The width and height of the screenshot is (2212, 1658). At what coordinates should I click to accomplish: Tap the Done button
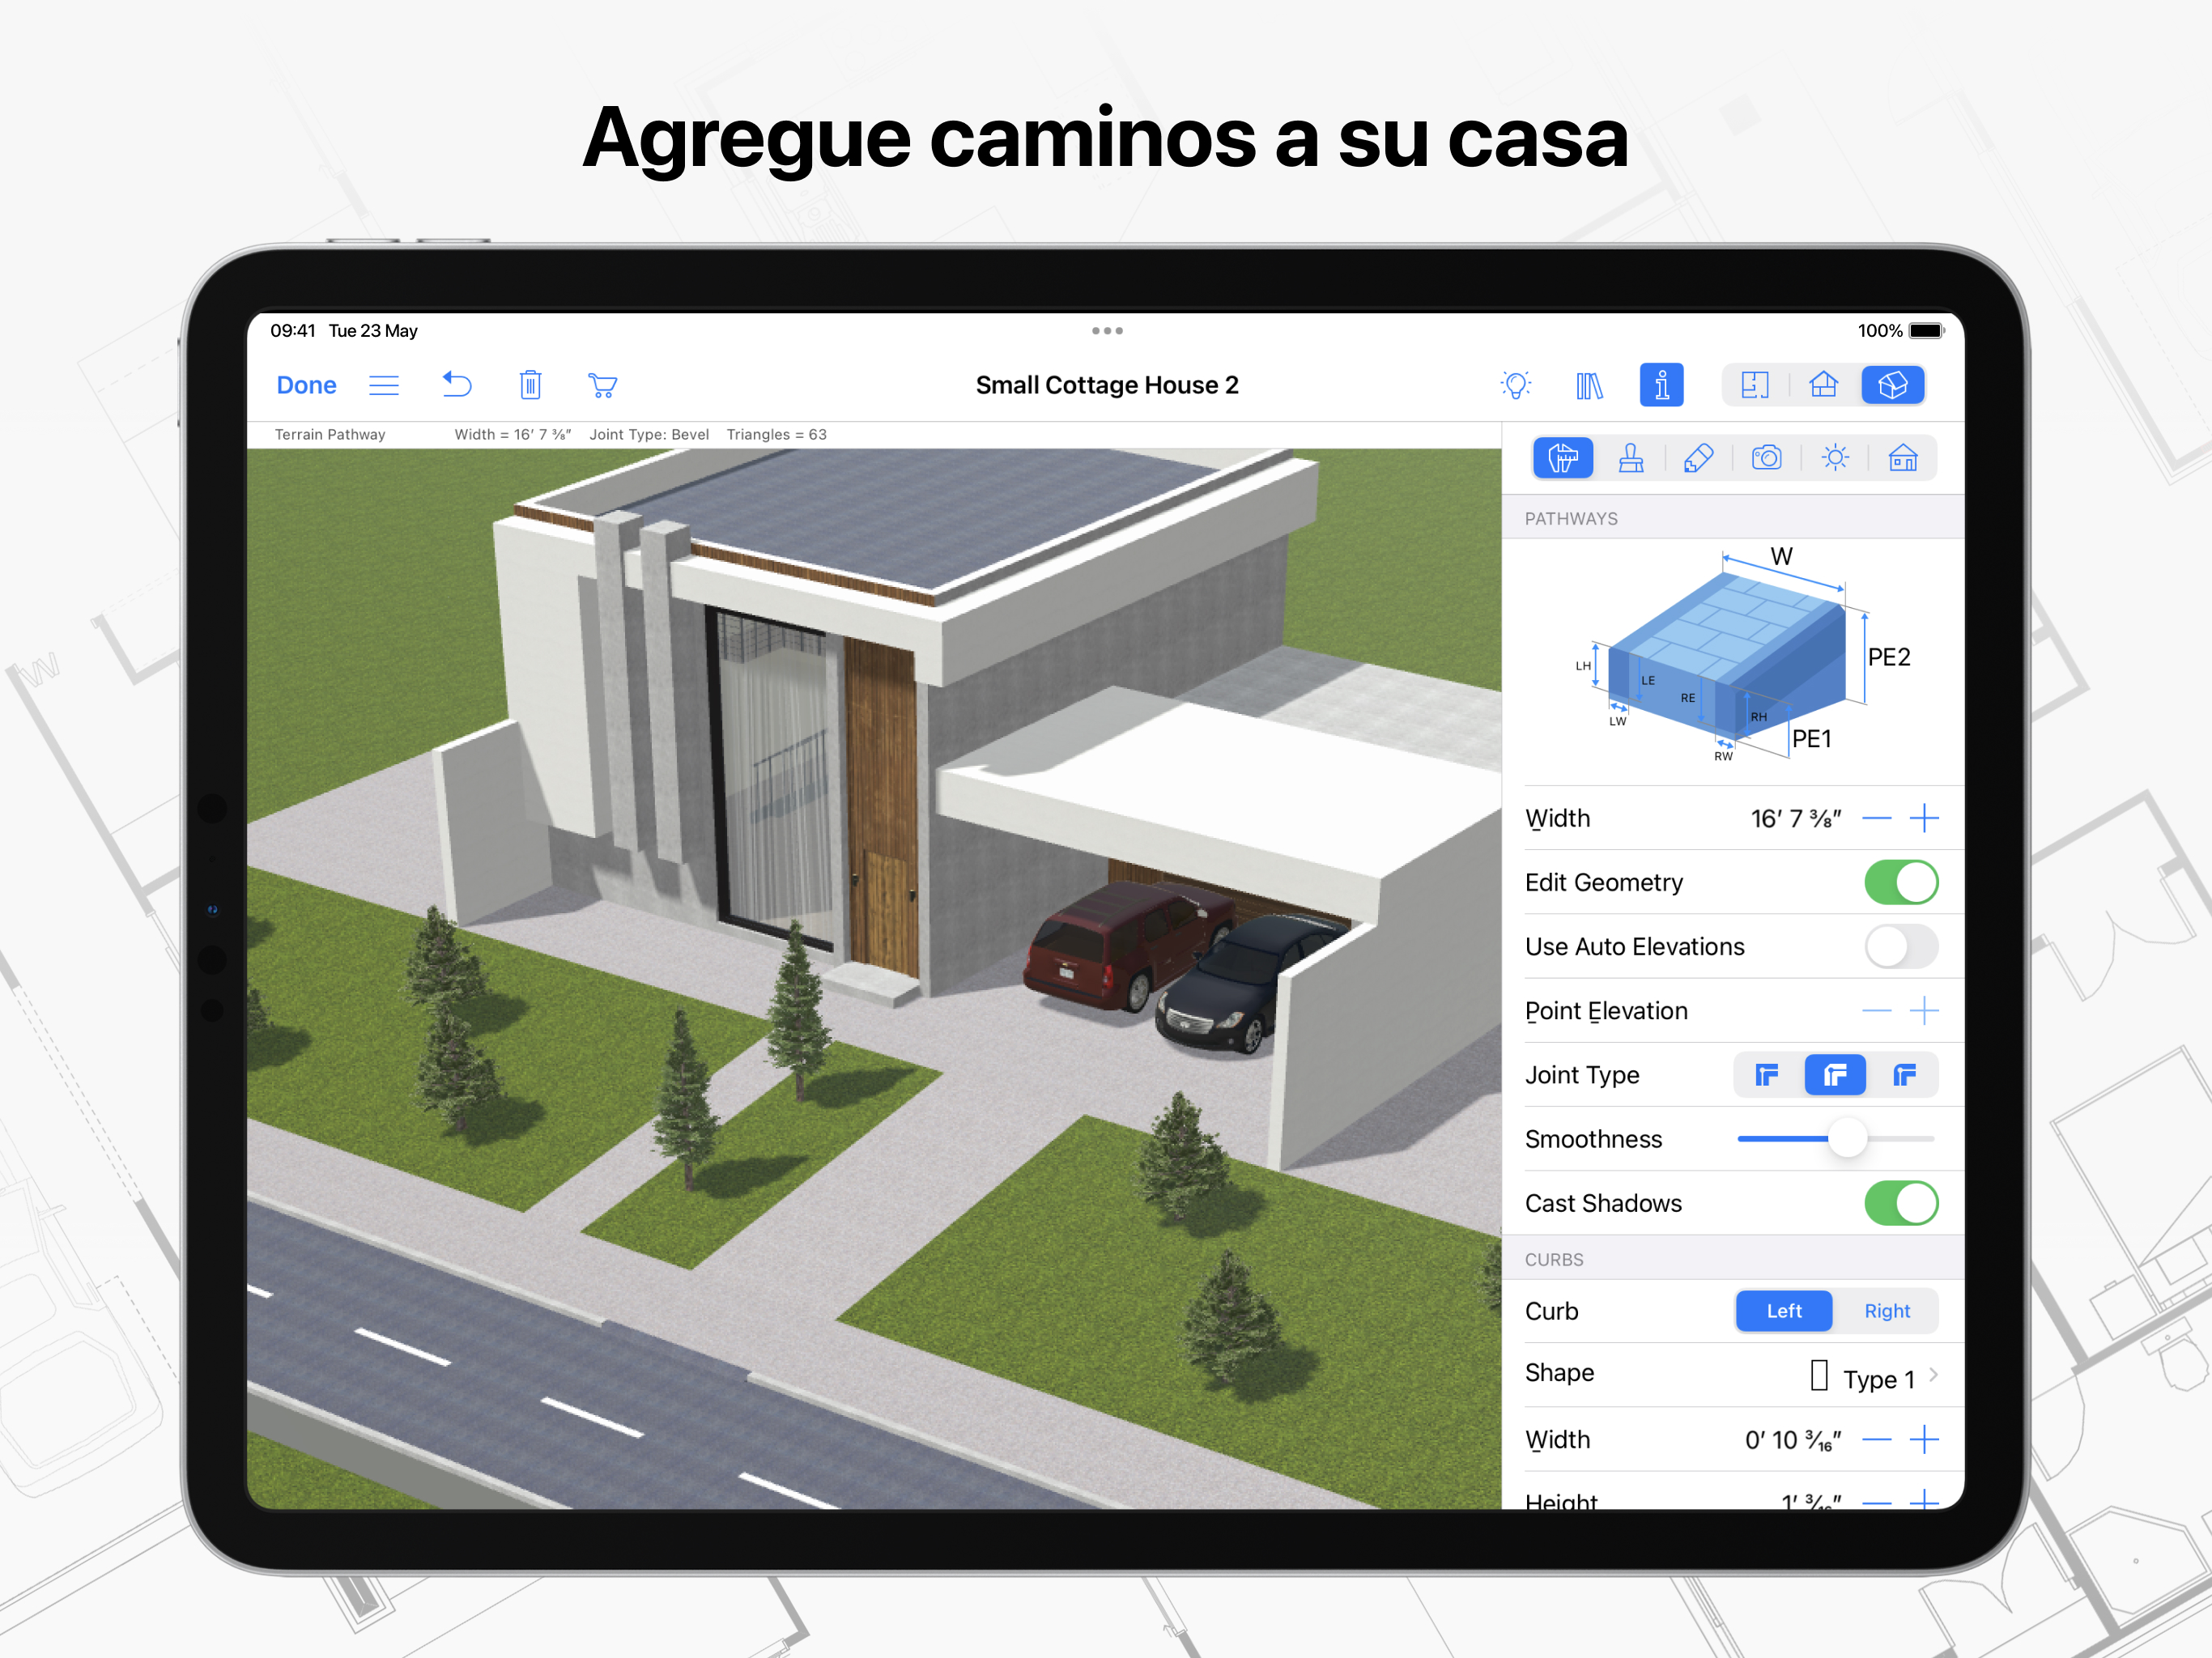click(x=306, y=385)
